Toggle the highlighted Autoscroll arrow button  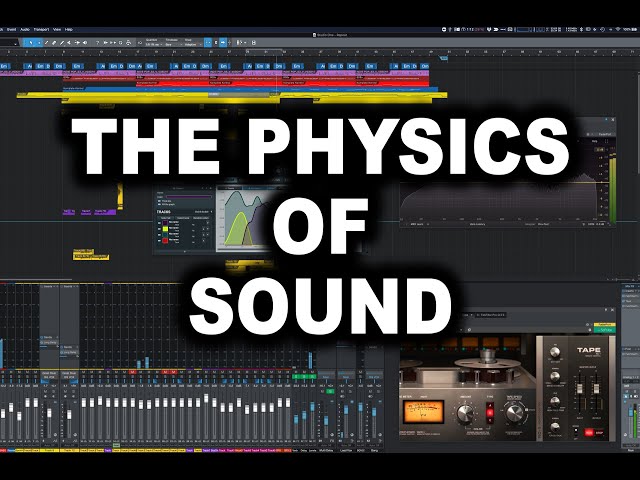(223, 42)
